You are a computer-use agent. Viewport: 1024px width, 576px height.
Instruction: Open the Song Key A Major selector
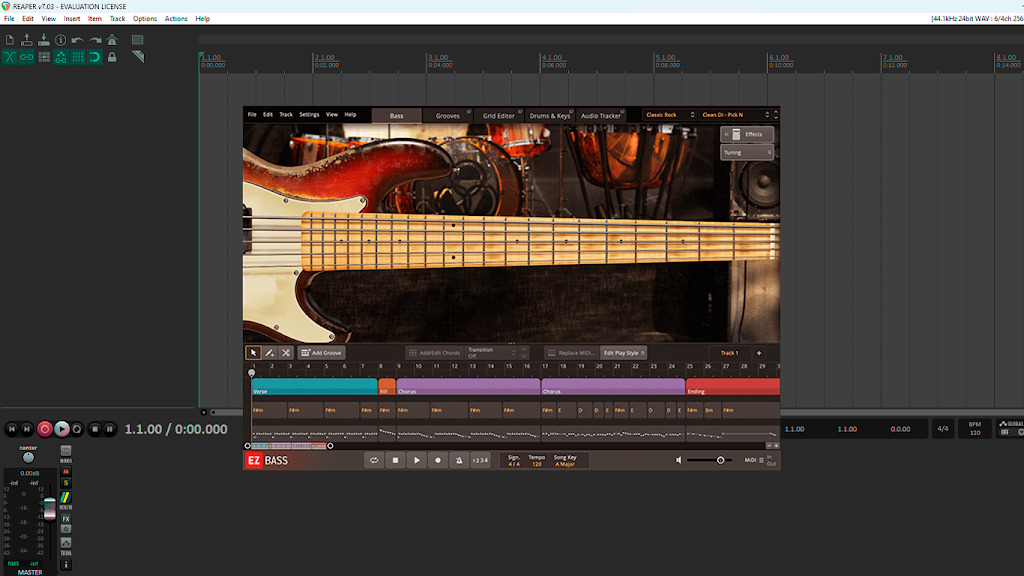566,460
